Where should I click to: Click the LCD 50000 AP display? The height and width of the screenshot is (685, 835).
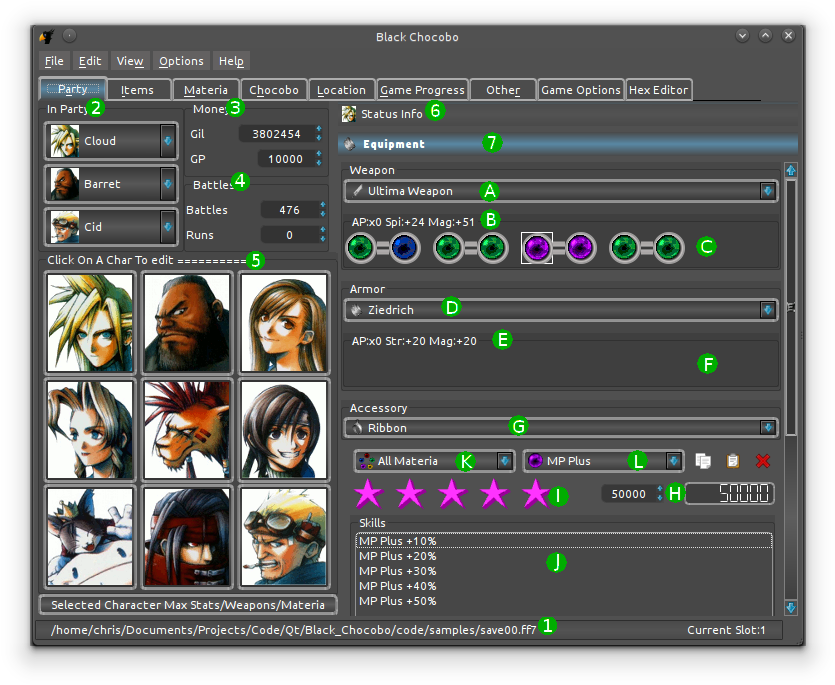point(730,493)
